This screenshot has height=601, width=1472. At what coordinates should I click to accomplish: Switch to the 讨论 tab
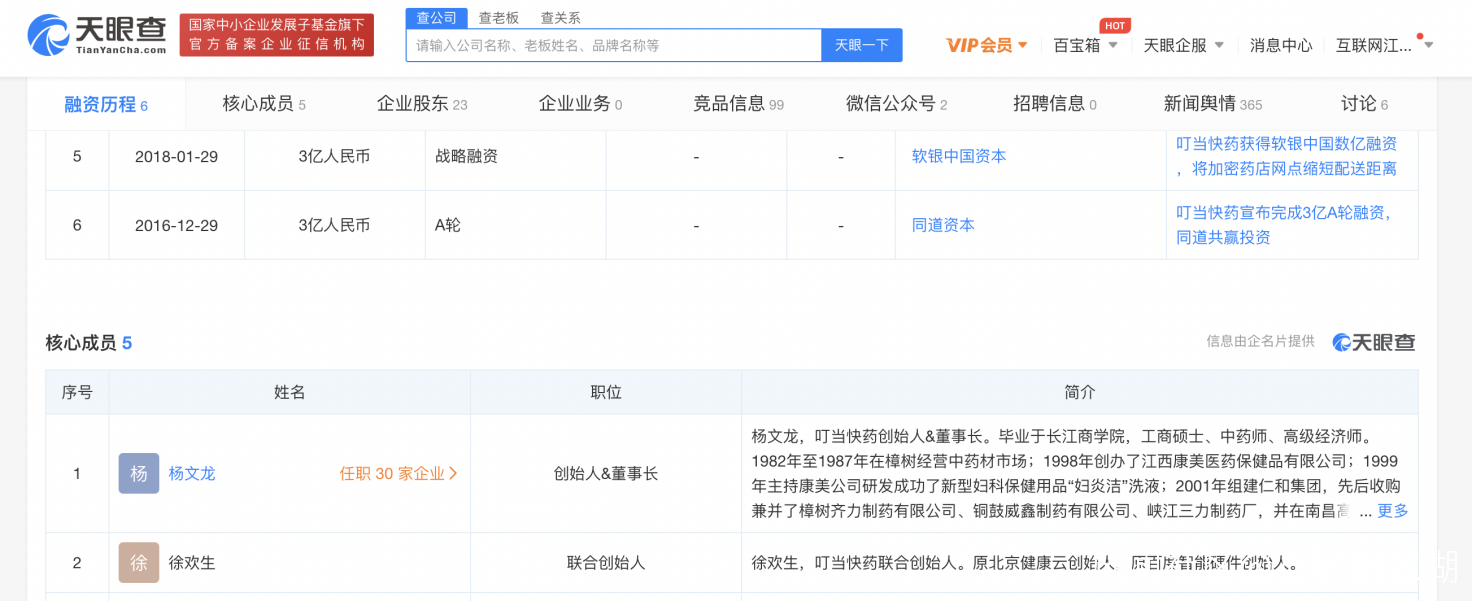(1364, 103)
